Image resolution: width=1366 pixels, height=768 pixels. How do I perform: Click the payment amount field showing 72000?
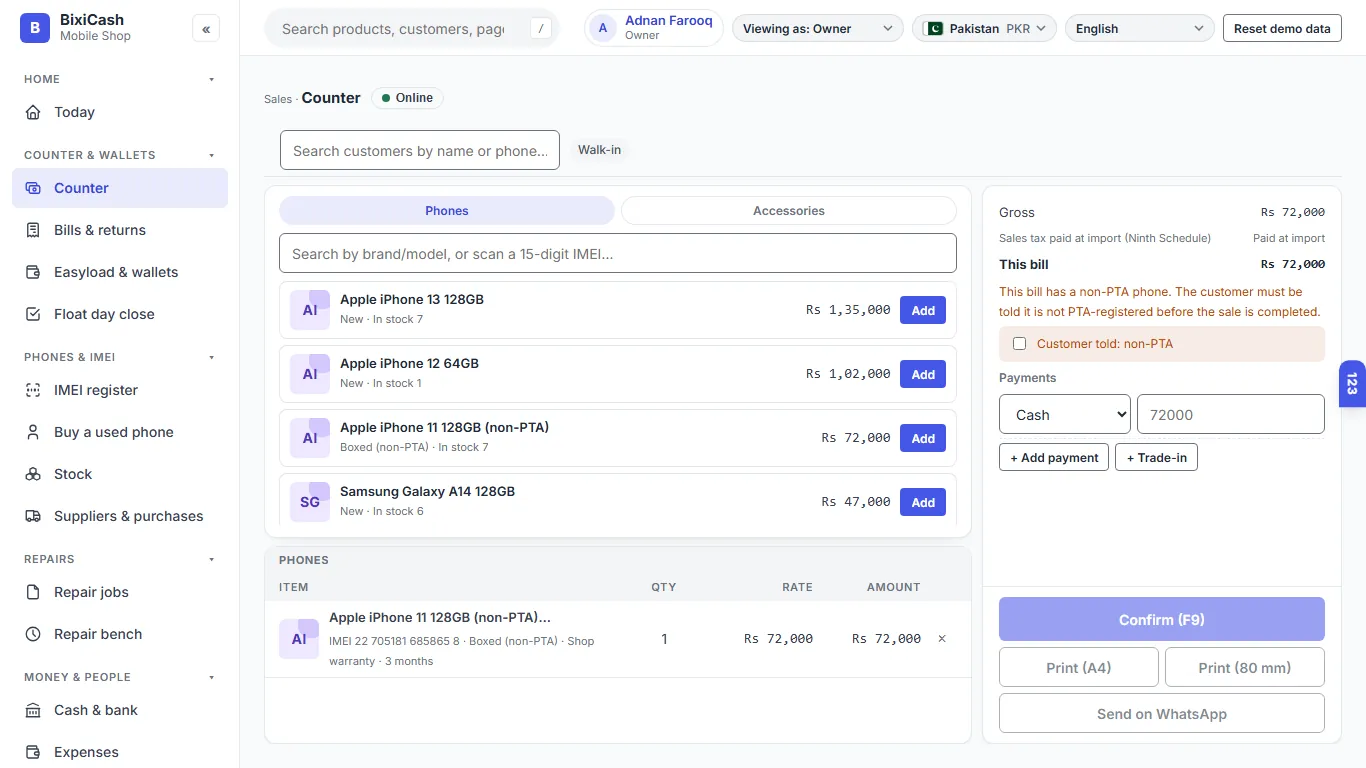coord(1231,415)
